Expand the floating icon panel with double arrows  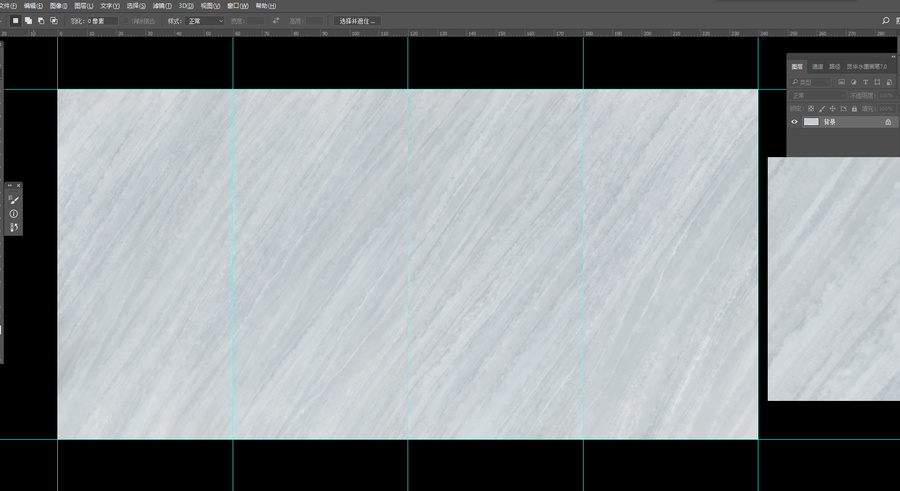click(10, 185)
